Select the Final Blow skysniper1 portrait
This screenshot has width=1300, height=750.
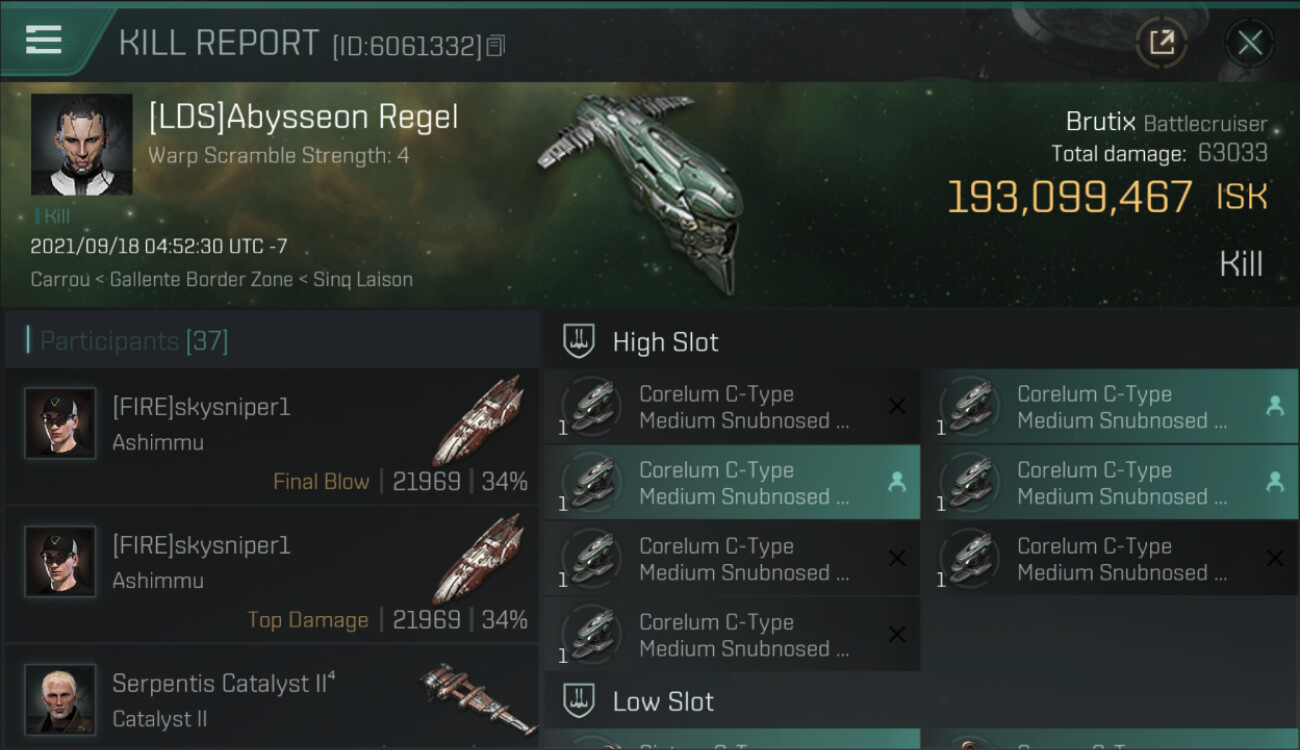[x=60, y=423]
